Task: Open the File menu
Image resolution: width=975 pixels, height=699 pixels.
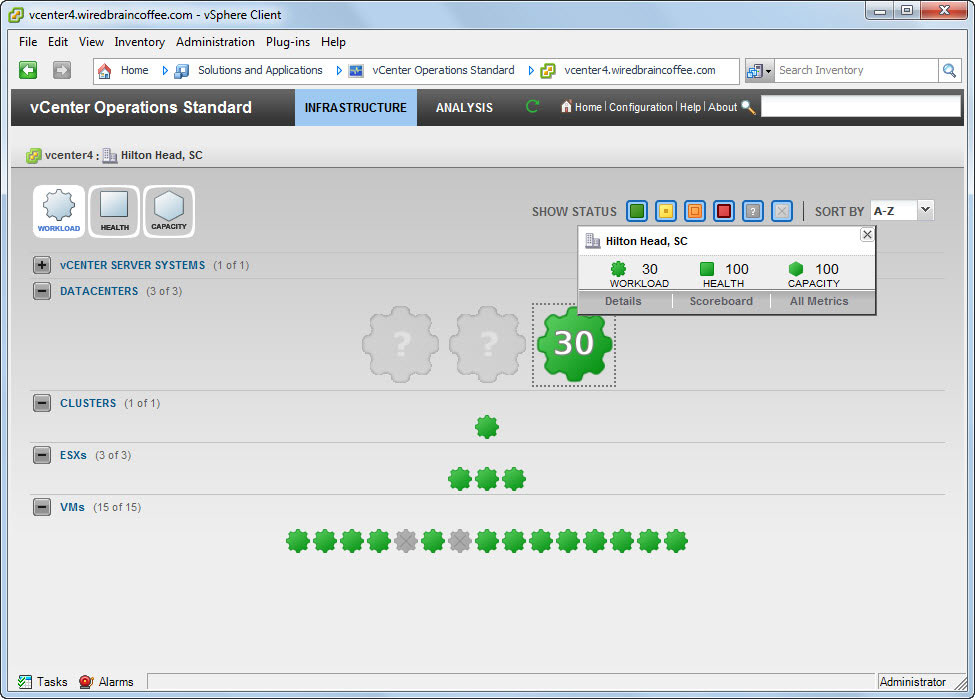Action: (x=28, y=42)
